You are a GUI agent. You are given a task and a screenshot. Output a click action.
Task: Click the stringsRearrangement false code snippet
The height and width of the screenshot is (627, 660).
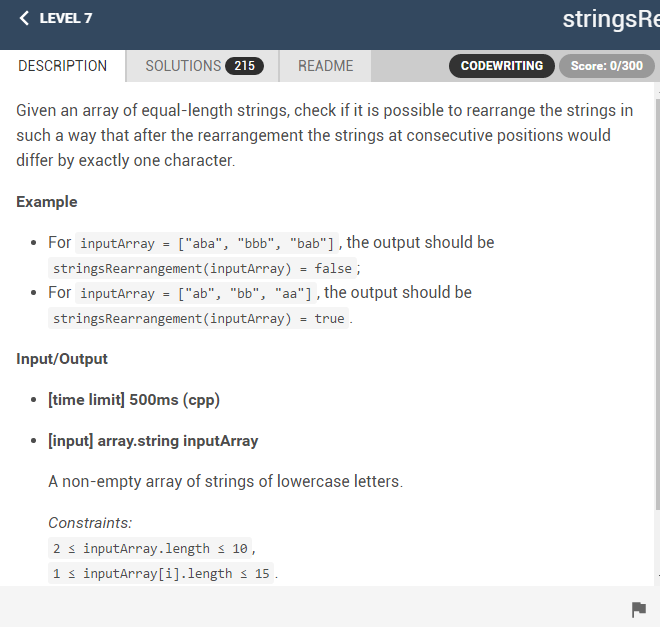click(x=203, y=268)
